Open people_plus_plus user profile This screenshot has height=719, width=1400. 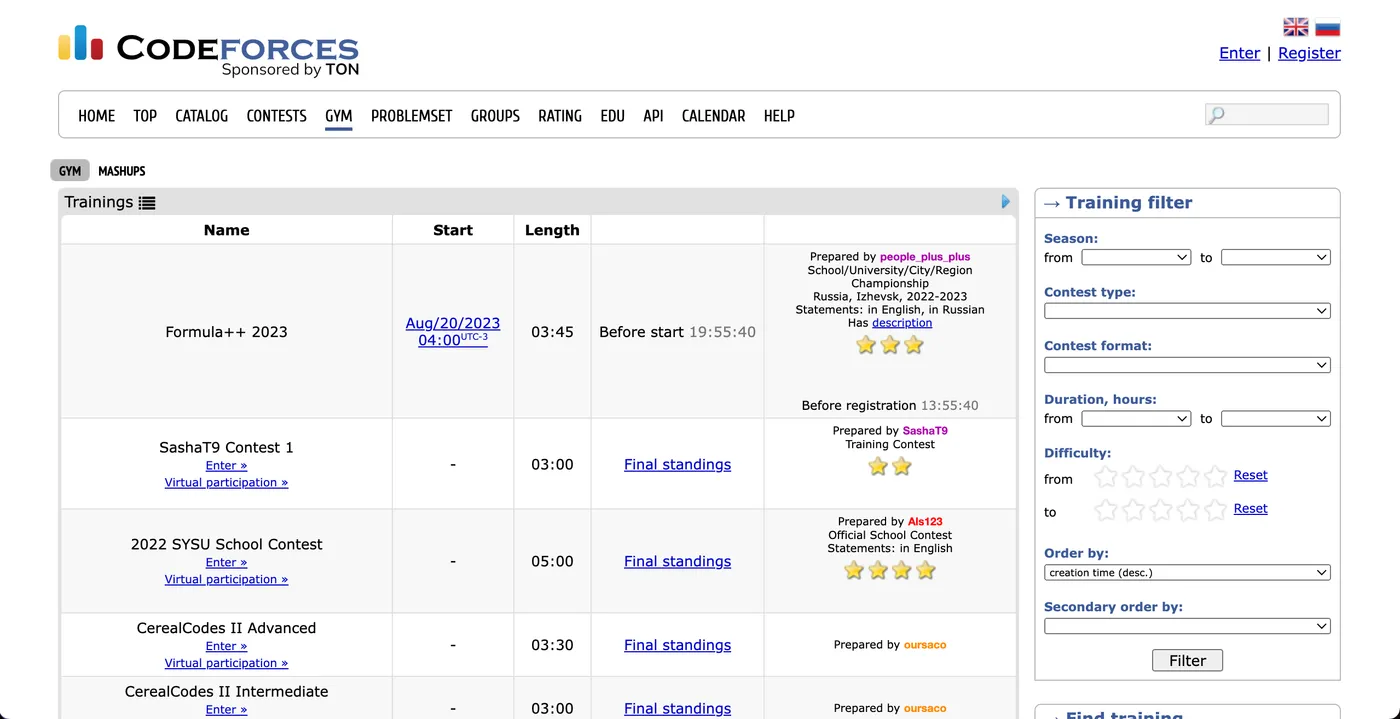925,257
